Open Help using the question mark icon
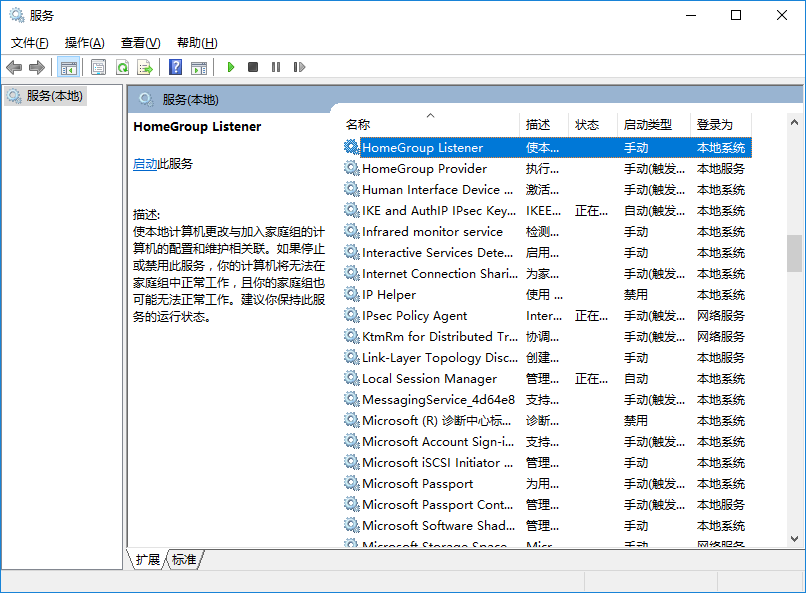The width and height of the screenshot is (806, 593). point(175,67)
